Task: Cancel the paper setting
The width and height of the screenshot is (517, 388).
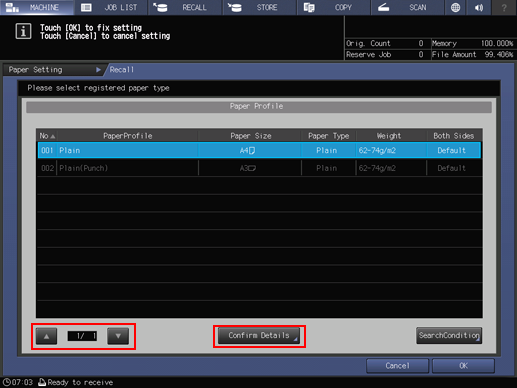Action: (397, 366)
